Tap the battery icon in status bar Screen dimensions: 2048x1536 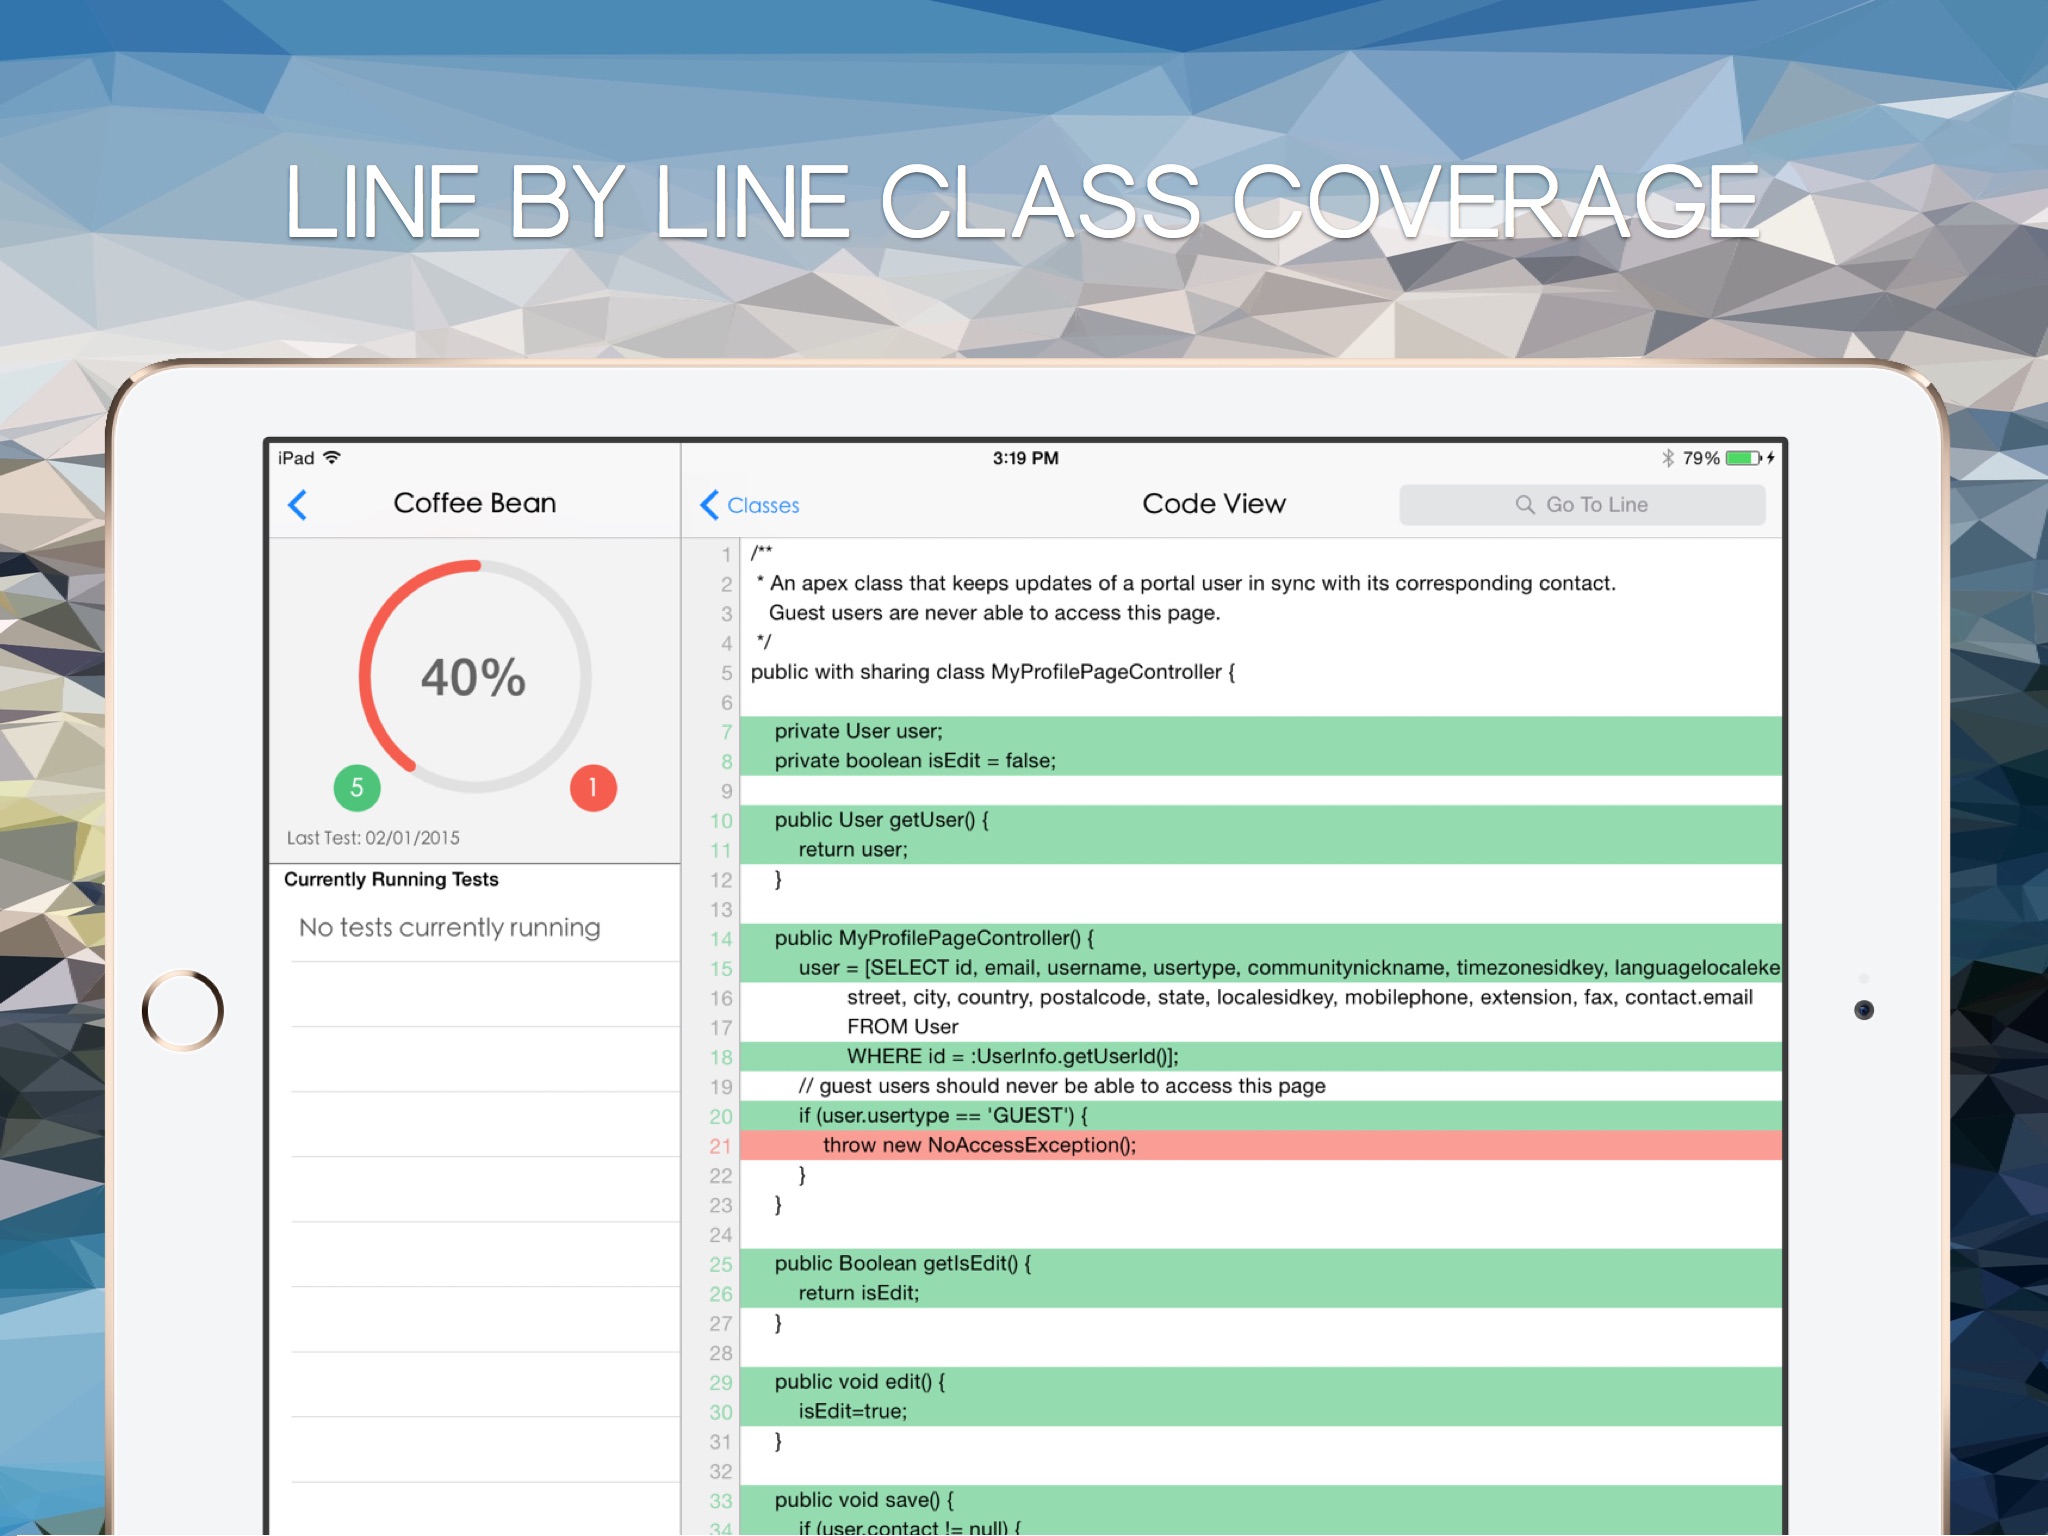pyautogui.click(x=1743, y=458)
